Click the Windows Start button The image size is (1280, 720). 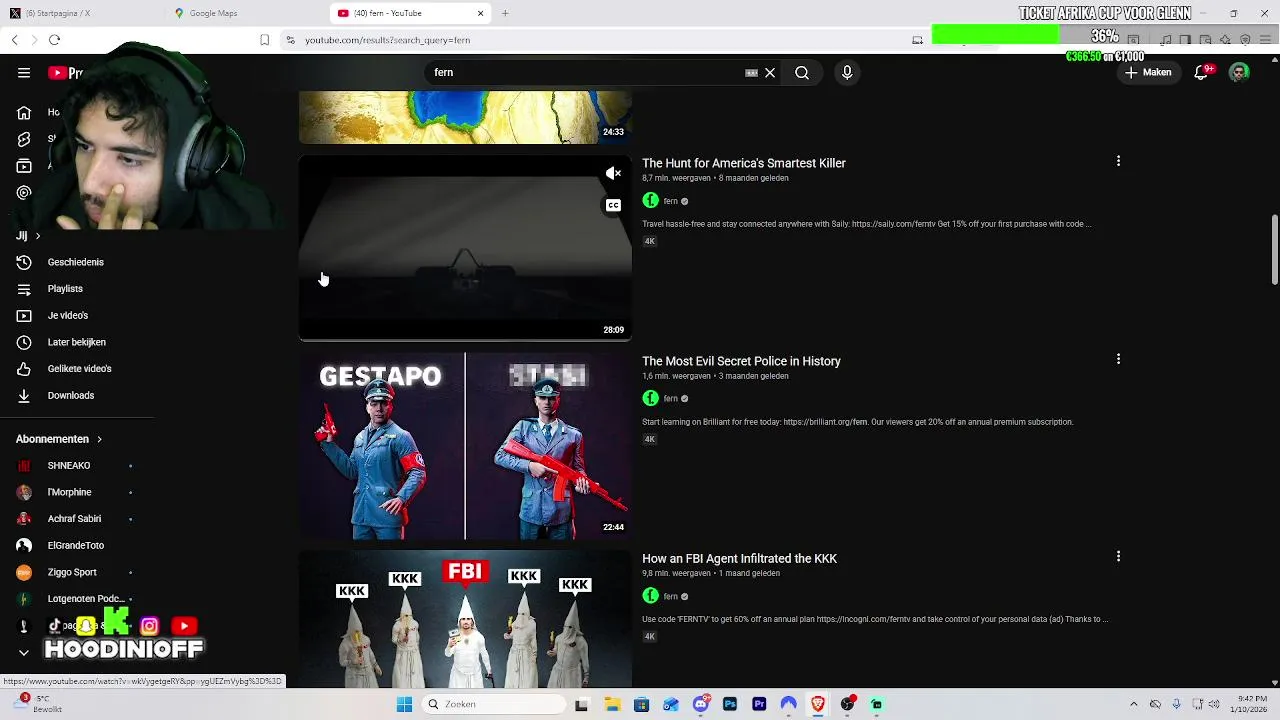click(404, 704)
